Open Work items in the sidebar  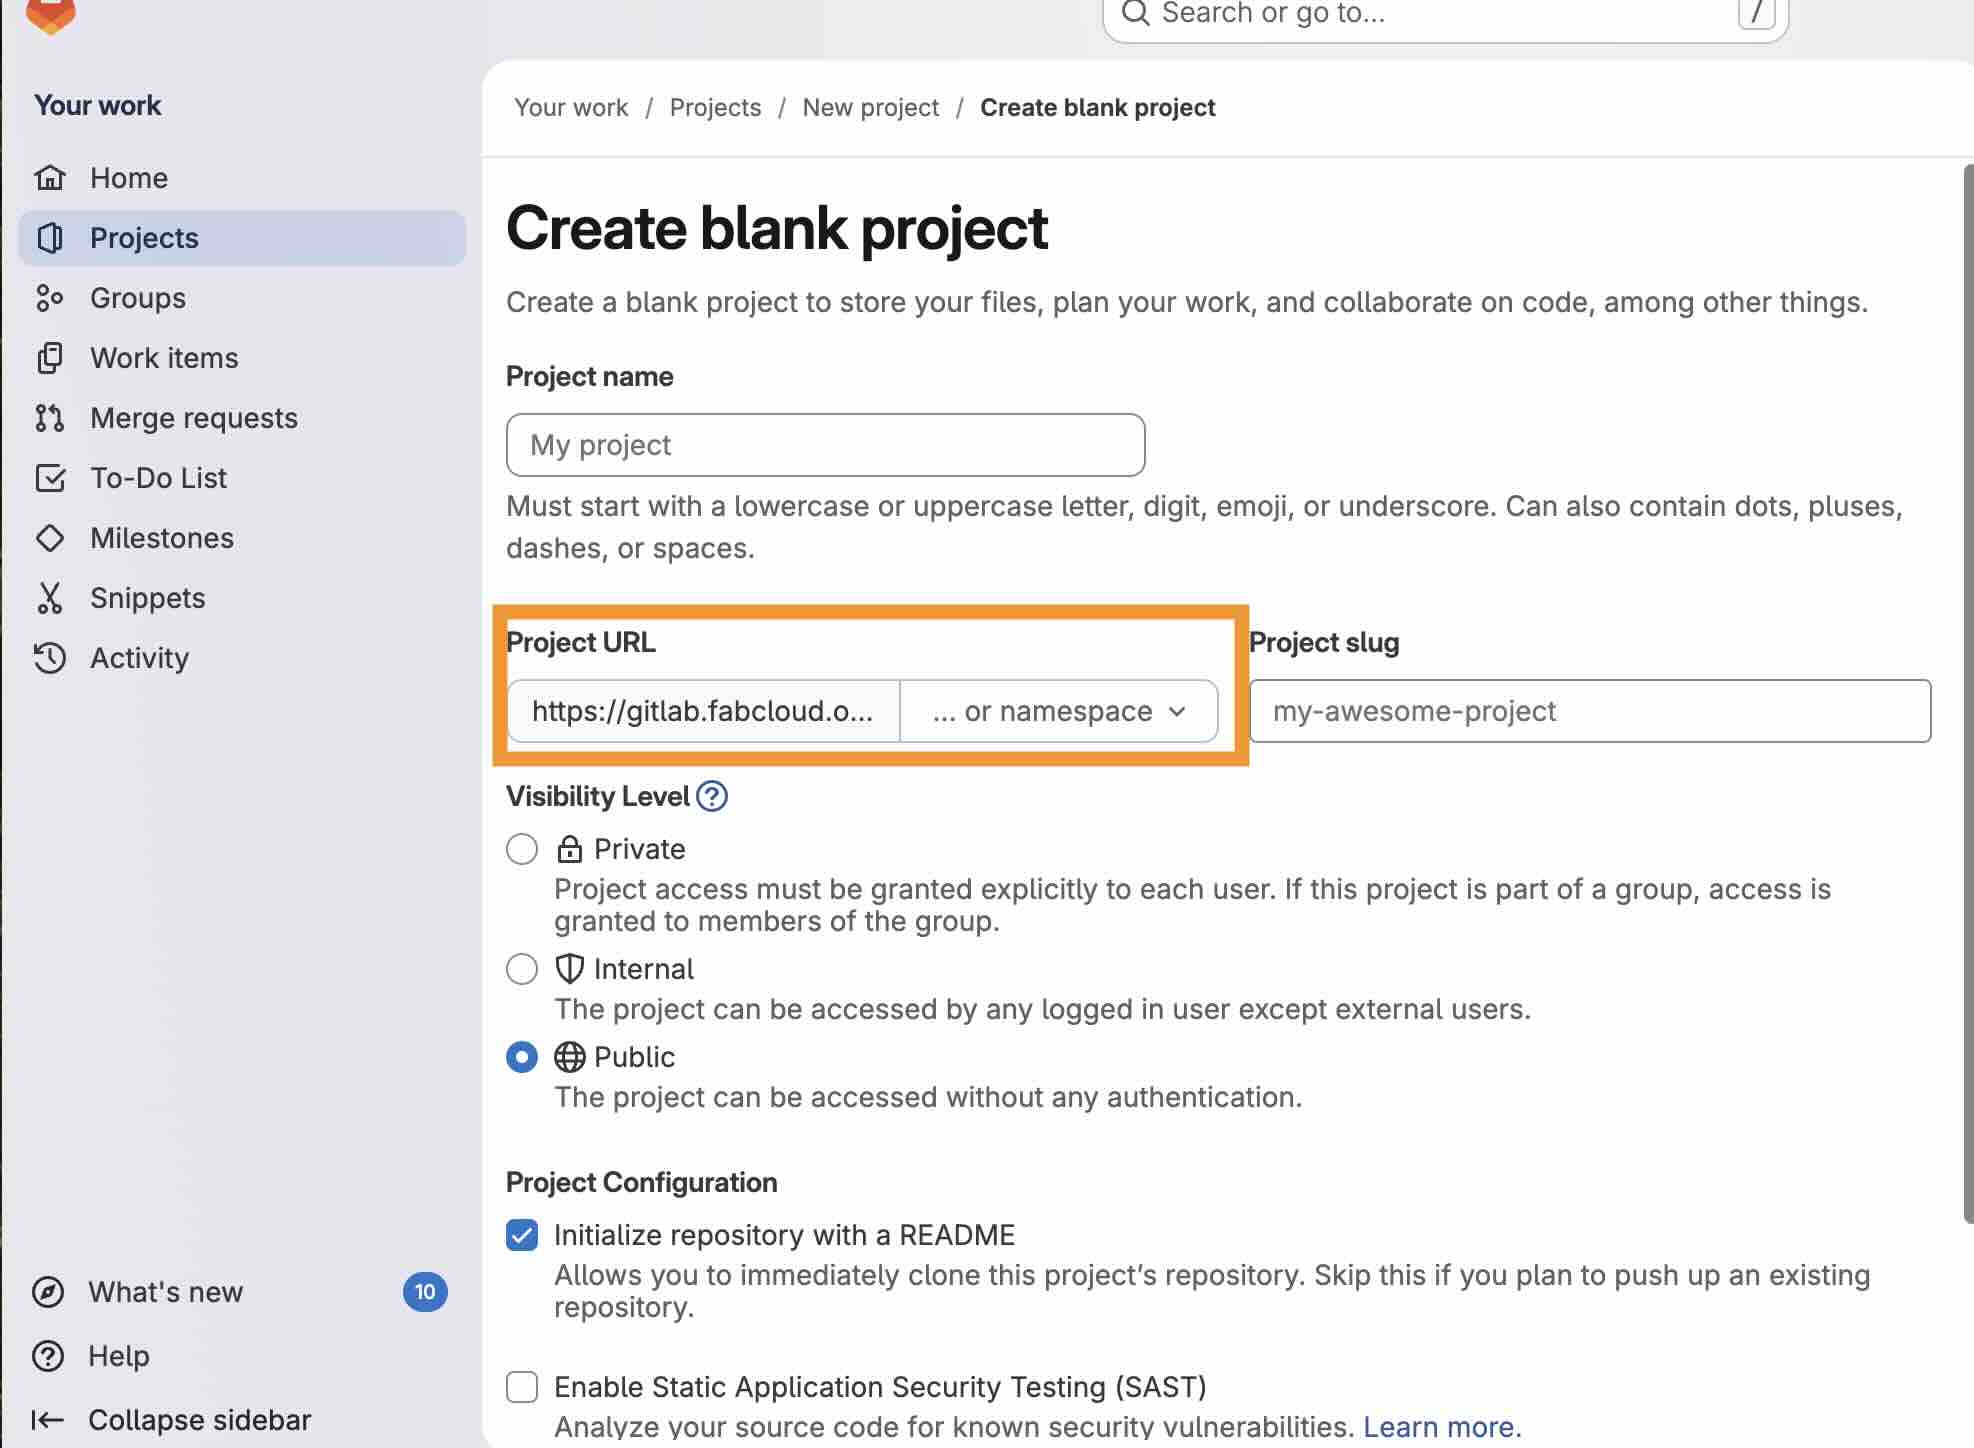point(242,358)
